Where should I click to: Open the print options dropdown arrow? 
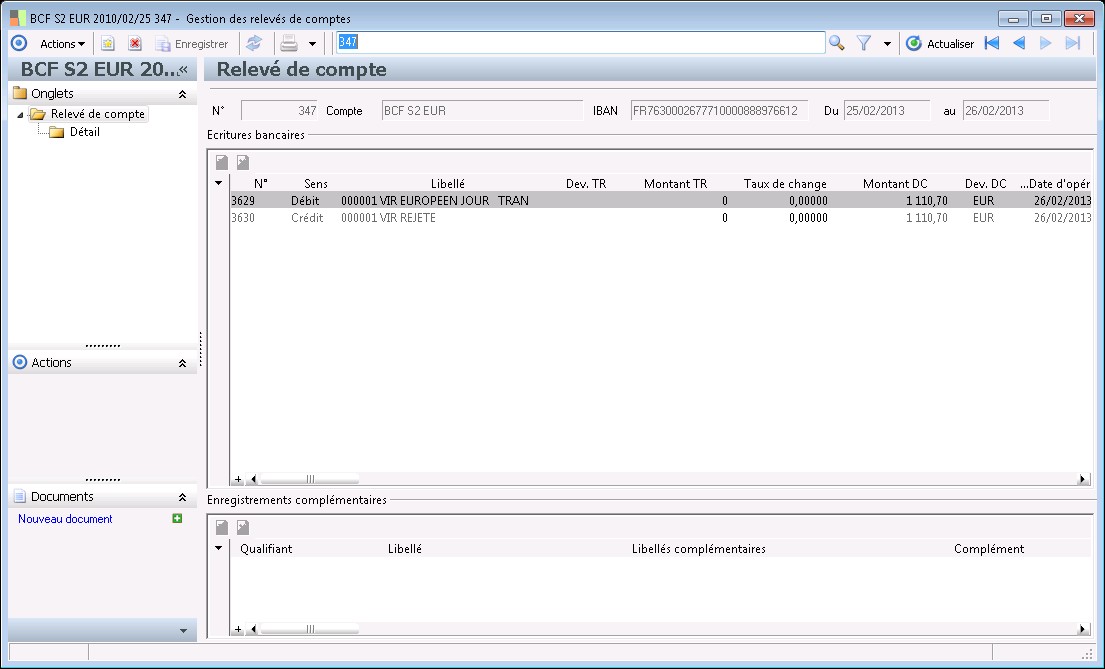tap(312, 43)
